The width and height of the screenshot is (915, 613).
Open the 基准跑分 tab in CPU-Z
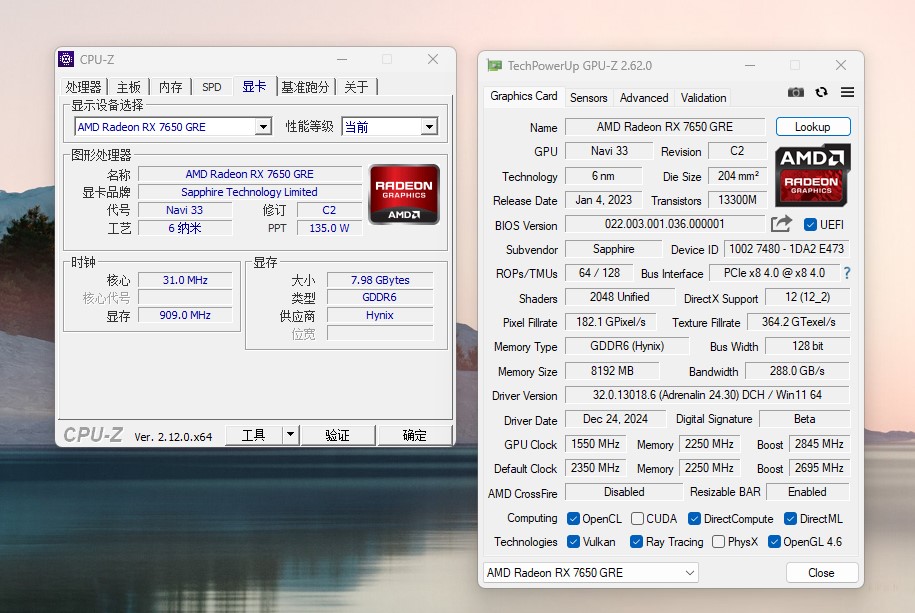click(x=305, y=87)
